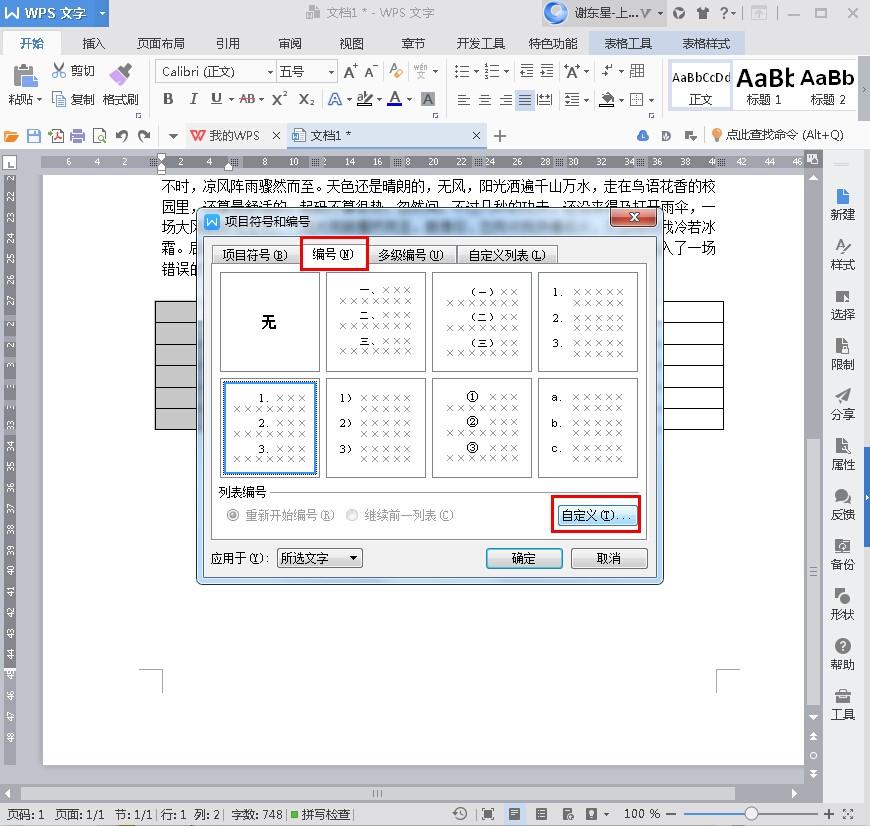Click the 备份 backup sidebar icon
Image resolution: width=870 pixels, height=826 pixels.
[842, 554]
